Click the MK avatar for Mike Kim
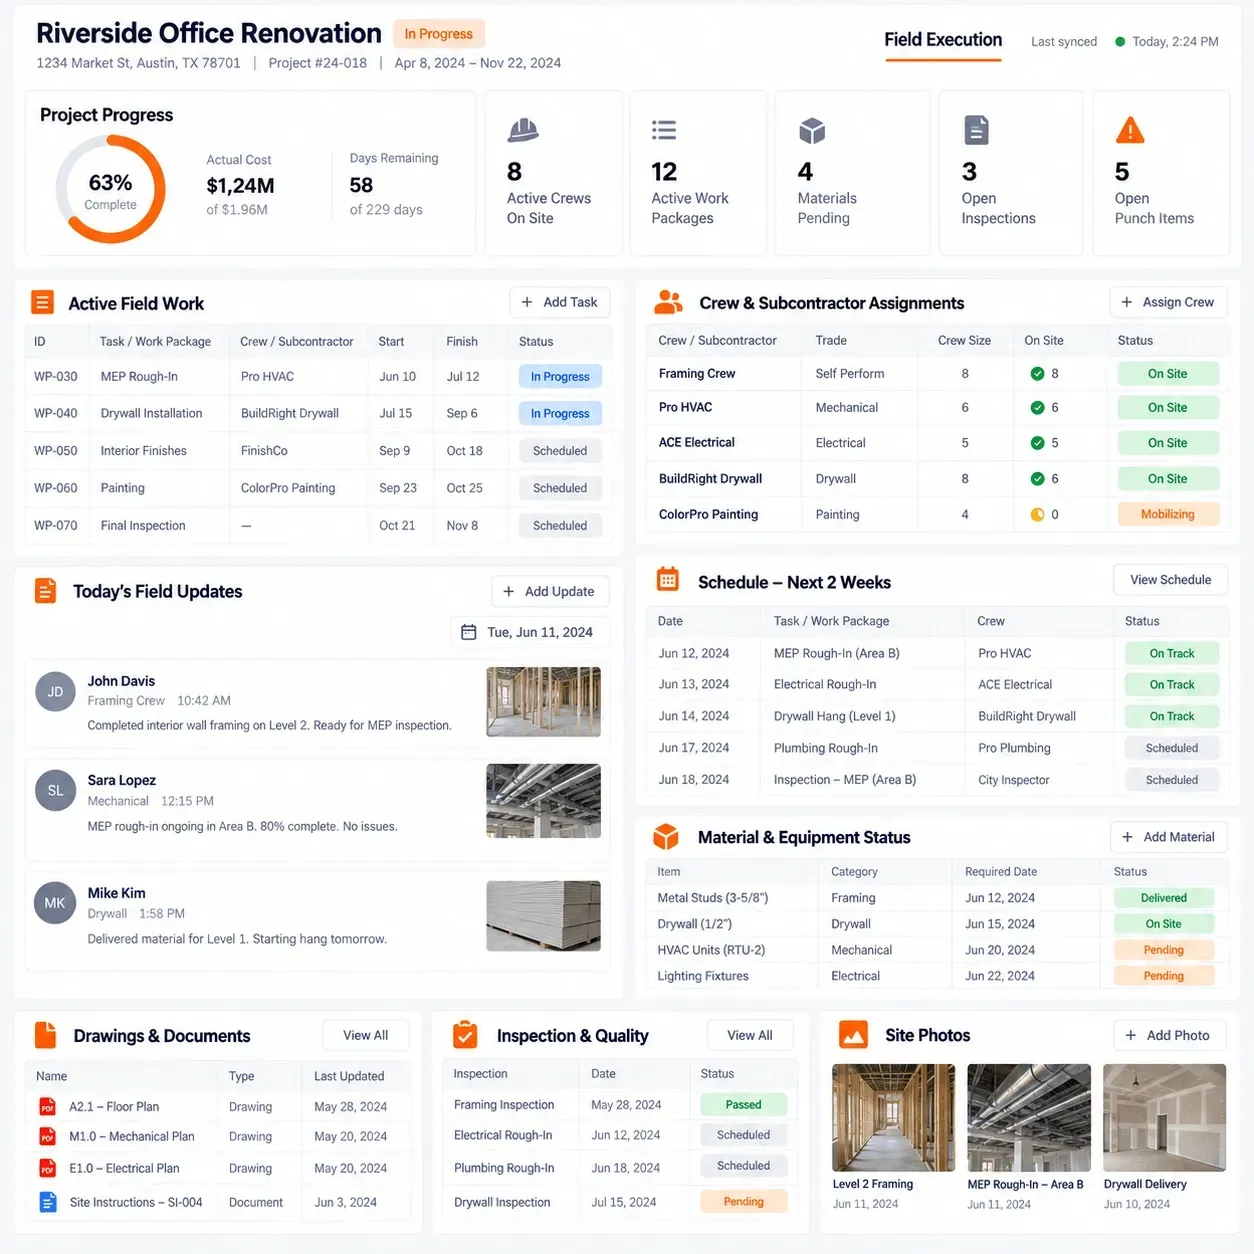Screen dimensions: 1254x1254 point(55,903)
